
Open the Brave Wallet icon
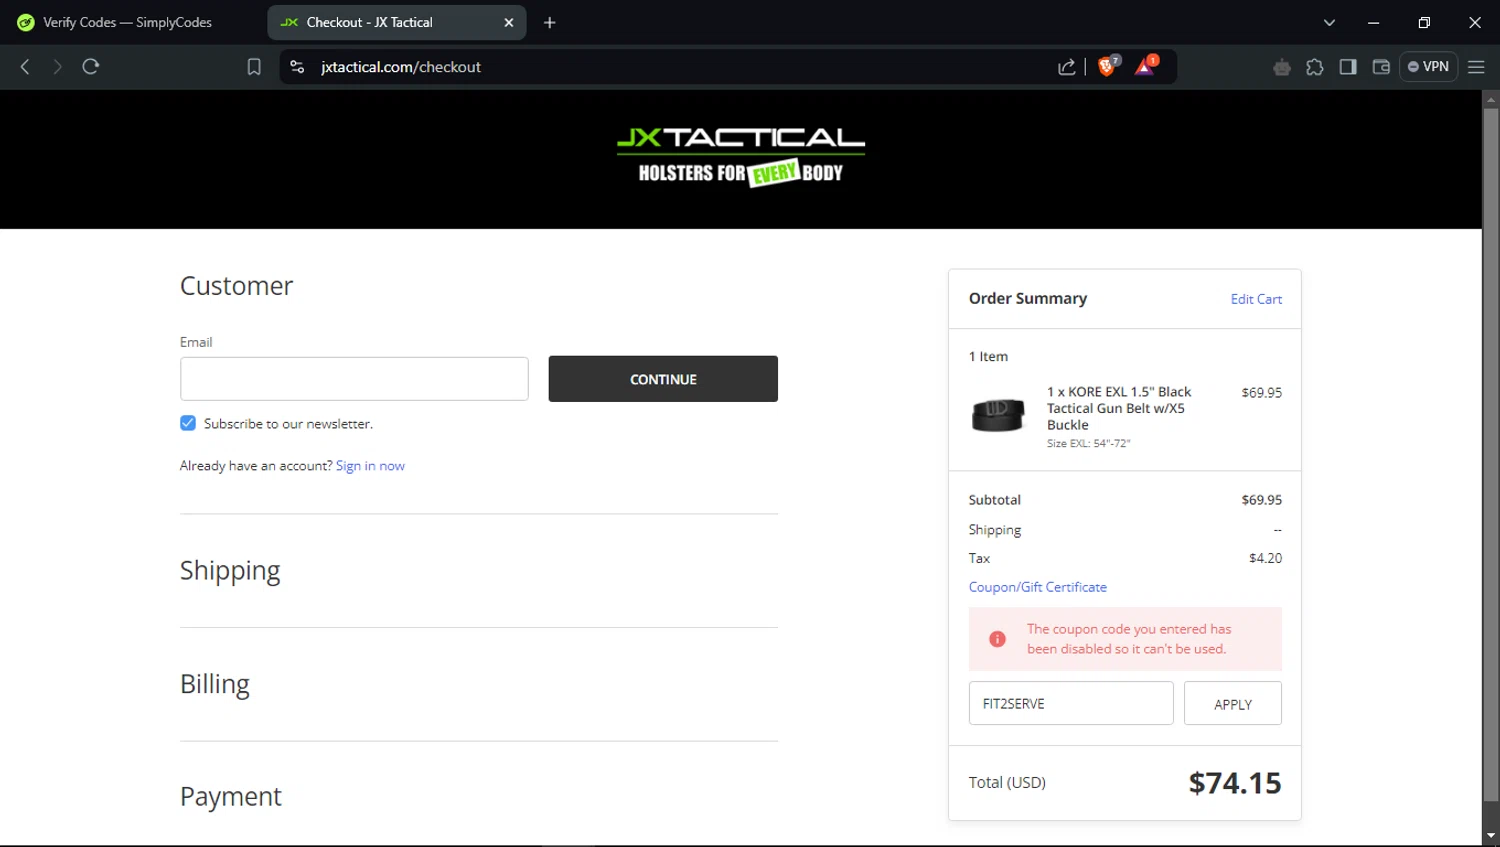pyautogui.click(x=1381, y=67)
